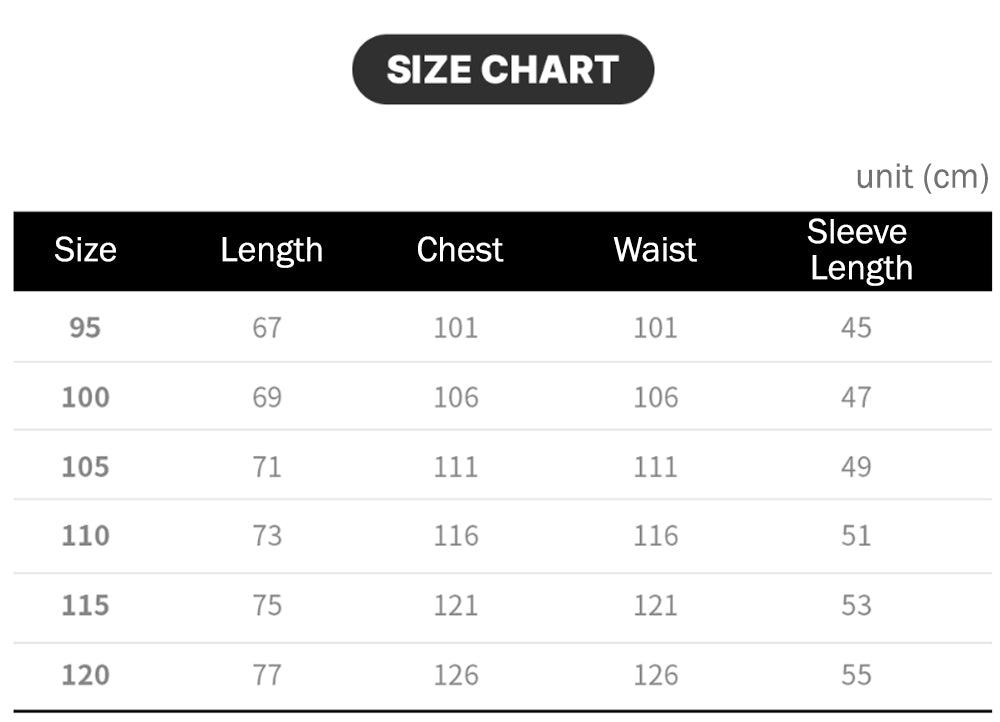This screenshot has height=722, width=1000.
Task: Click sleeve length value 55
Action: [856, 675]
